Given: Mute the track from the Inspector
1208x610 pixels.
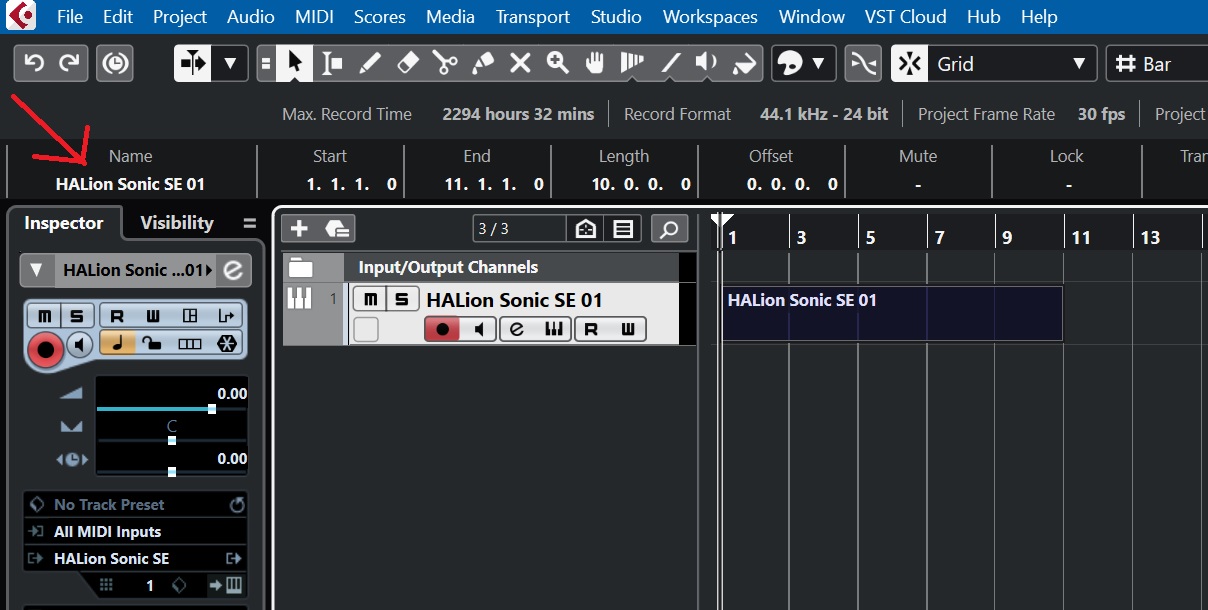Looking at the screenshot, I should pos(44,316).
